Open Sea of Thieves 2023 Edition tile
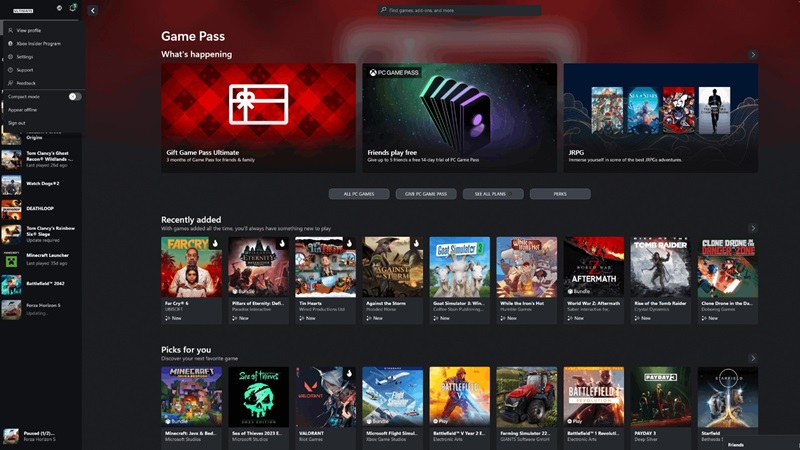800x450 pixels. tap(259, 408)
